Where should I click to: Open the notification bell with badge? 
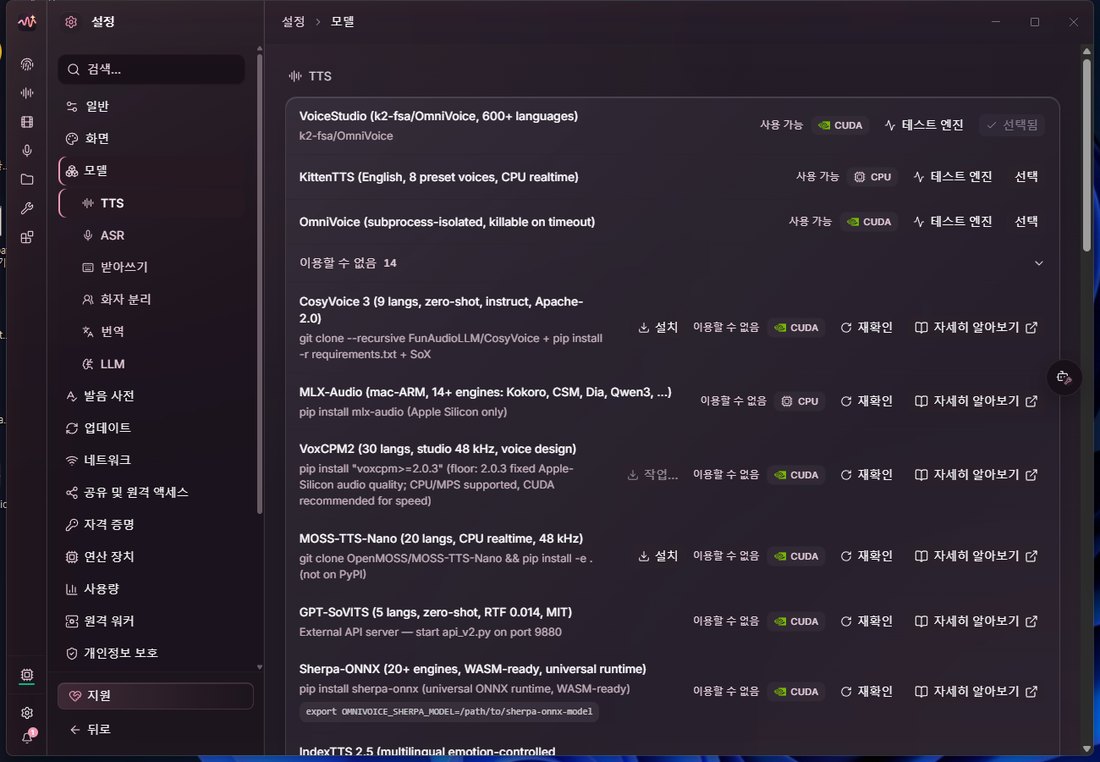pyautogui.click(x=27, y=737)
